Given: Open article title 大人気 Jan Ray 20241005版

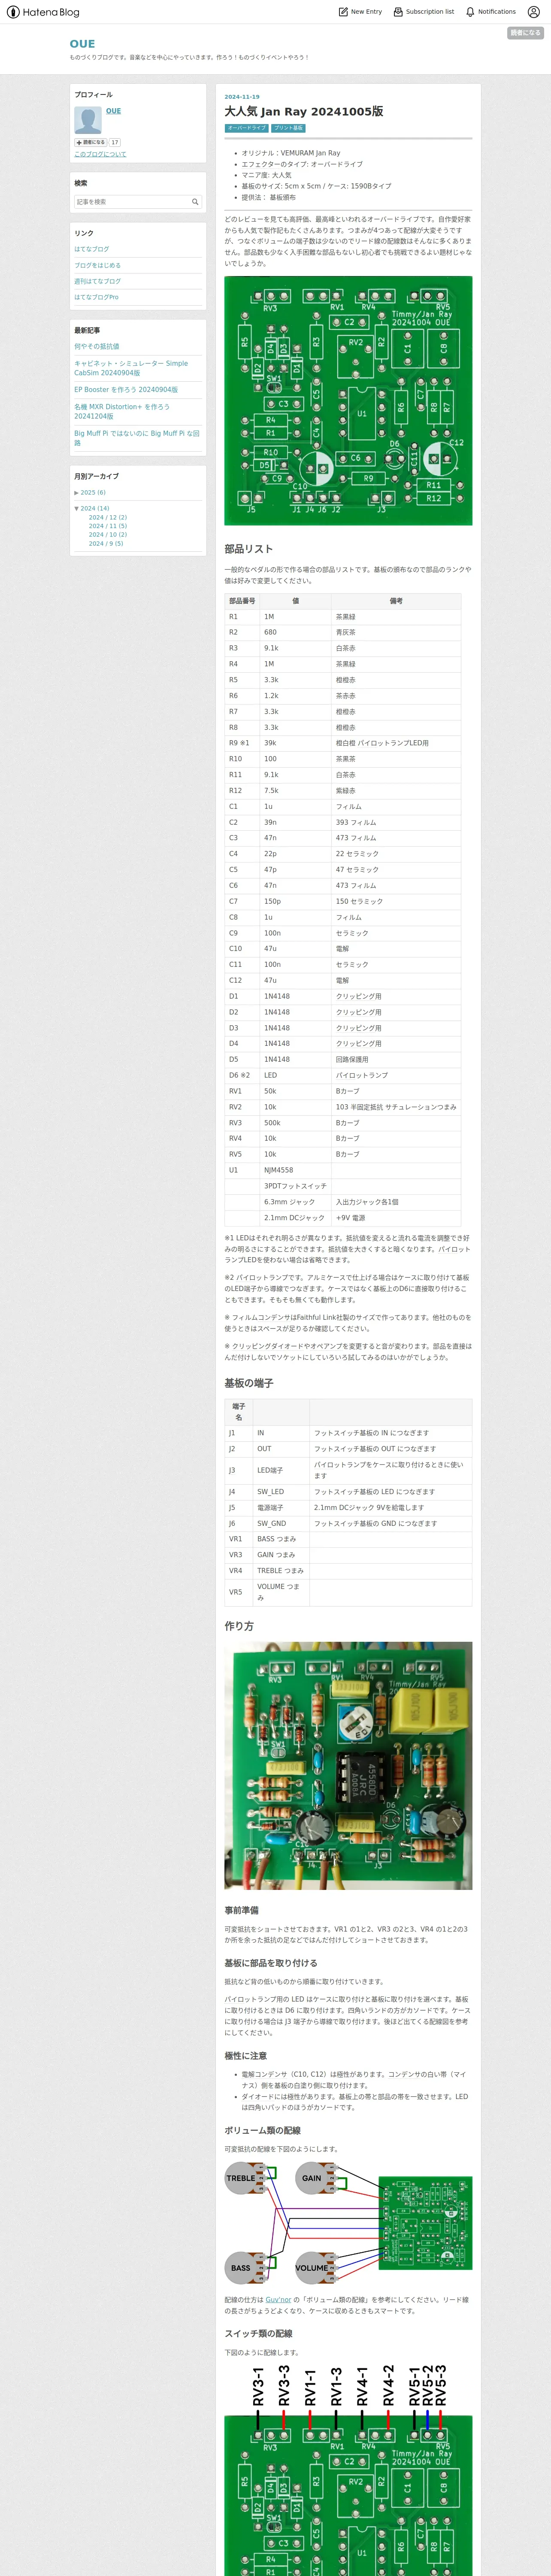Looking at the screenshot, I should pyautogui.click(x=304, y=112).
